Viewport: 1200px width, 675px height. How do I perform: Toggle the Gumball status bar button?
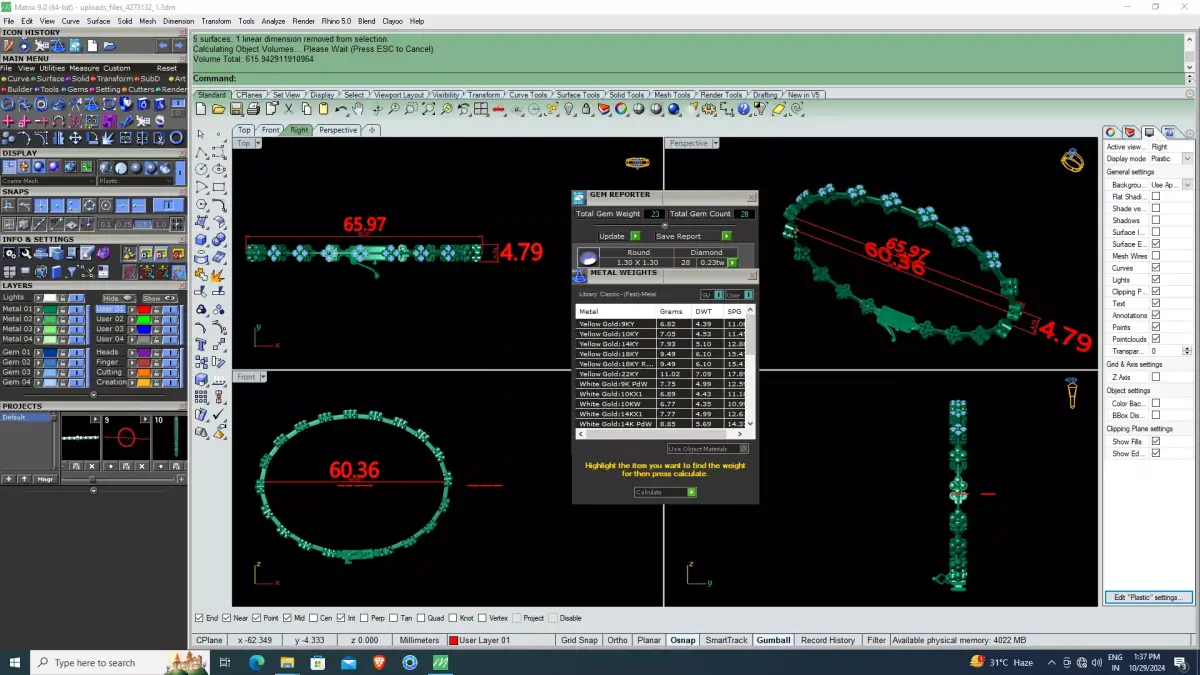[x=773, y=640]
